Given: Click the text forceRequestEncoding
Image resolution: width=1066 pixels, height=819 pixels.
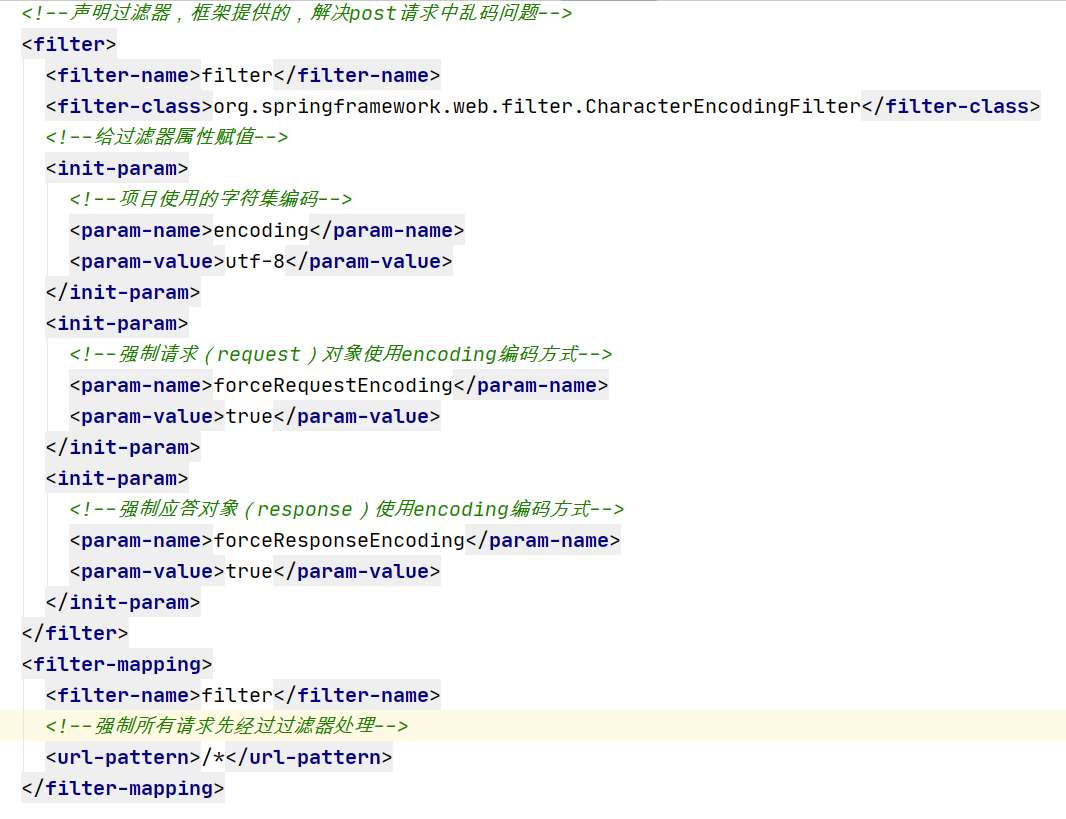Looking at the screenshot, I should pos(333,385).
